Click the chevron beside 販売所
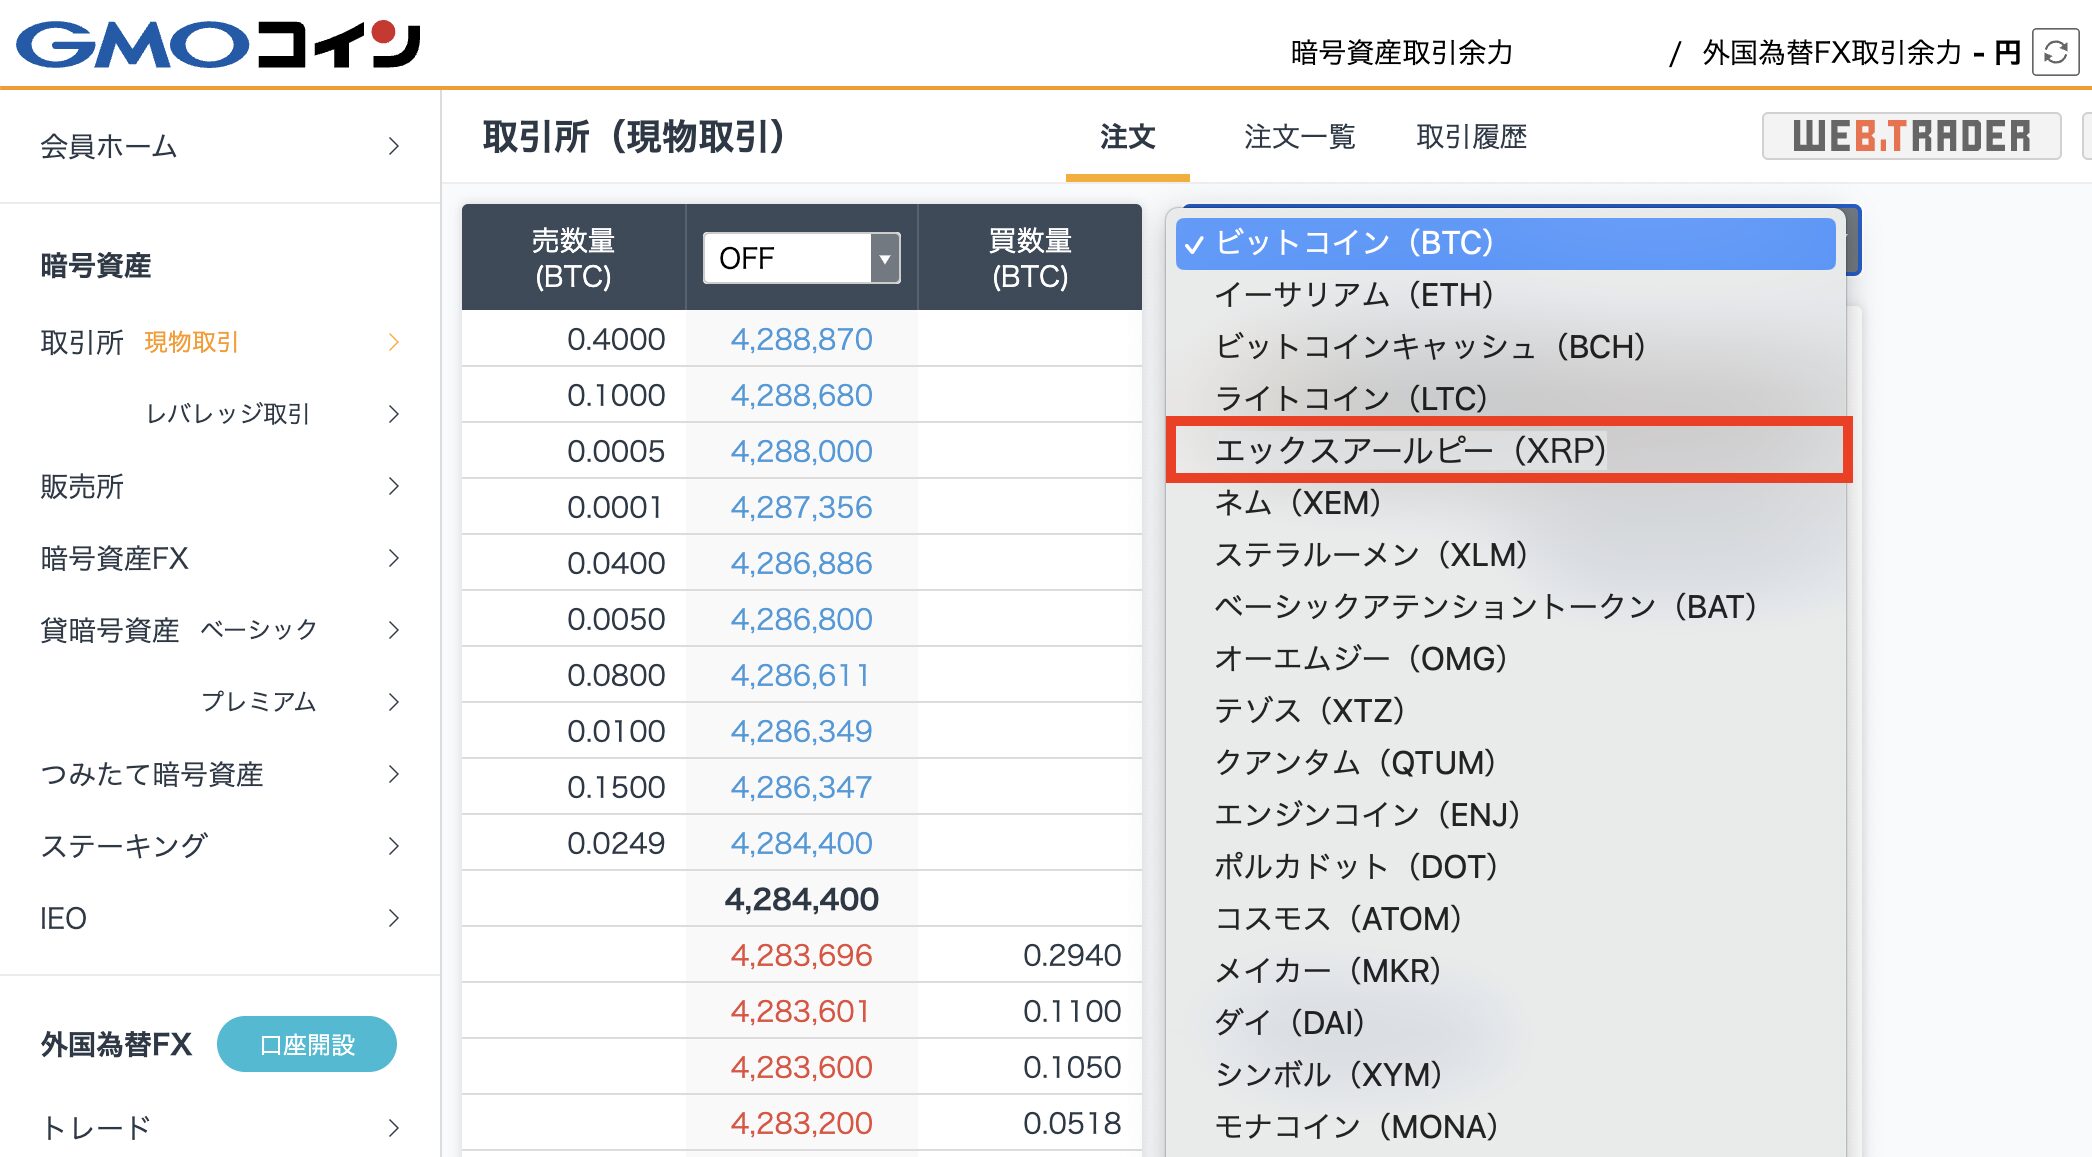Image resolution: width=2092 pixels, height=1157 pixels. 394,486
